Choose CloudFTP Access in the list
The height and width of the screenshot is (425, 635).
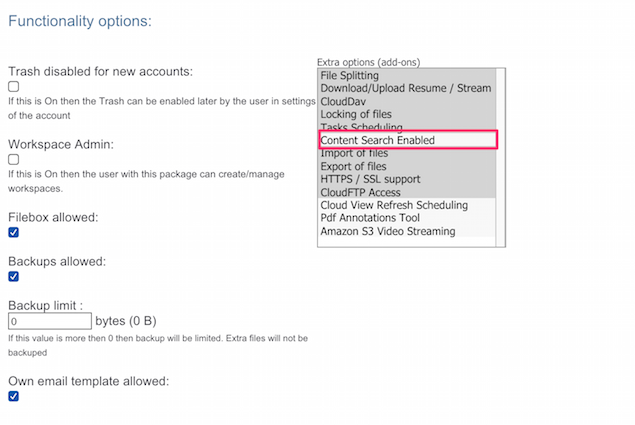tap(360, 193)
